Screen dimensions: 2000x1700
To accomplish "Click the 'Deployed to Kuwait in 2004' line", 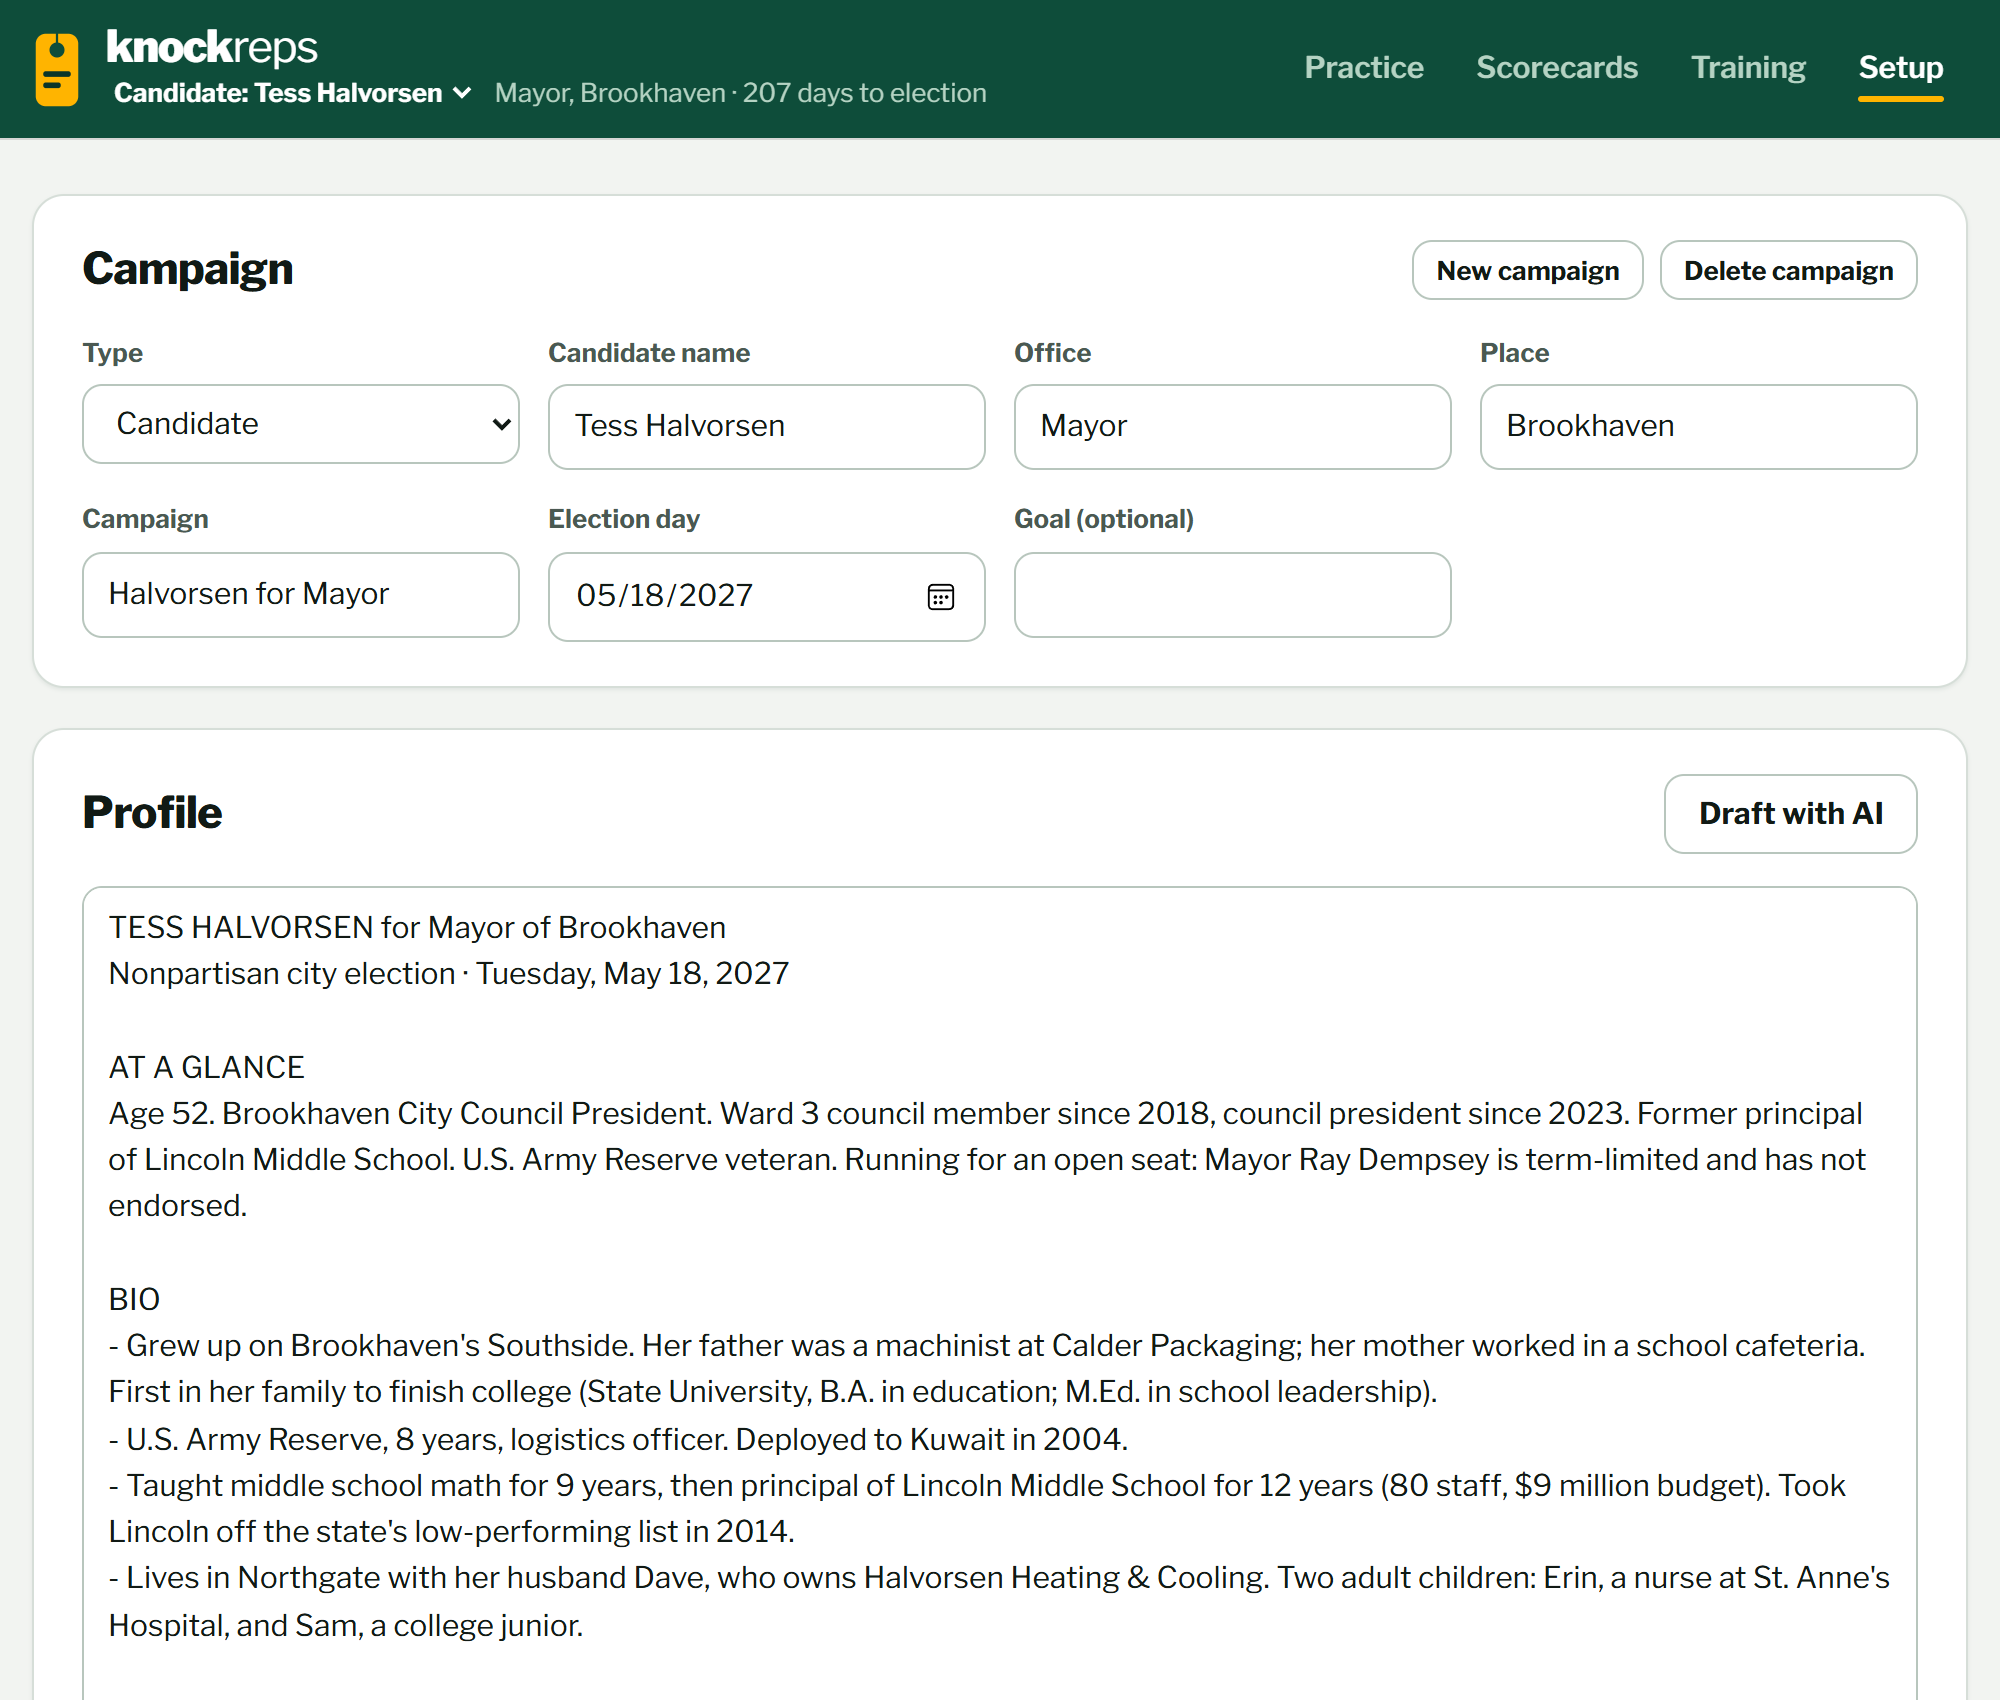I will (618, 1439).
